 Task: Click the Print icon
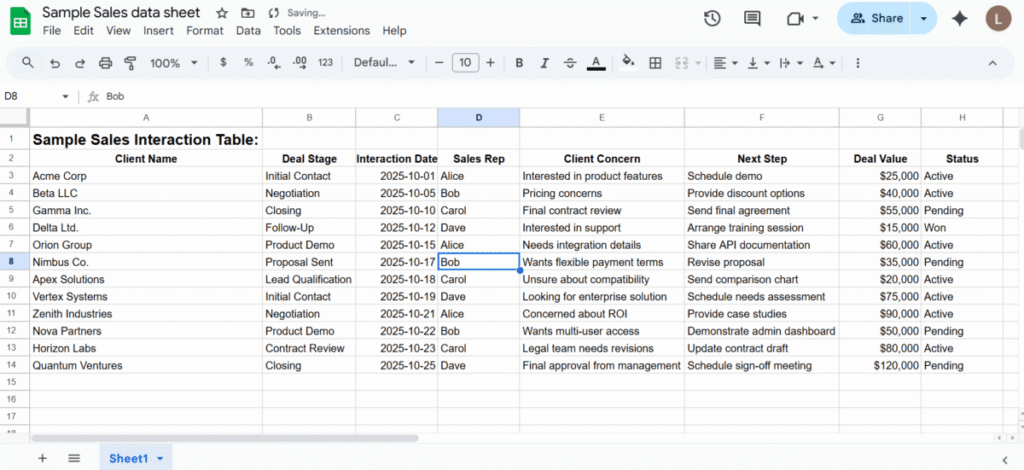105,63
